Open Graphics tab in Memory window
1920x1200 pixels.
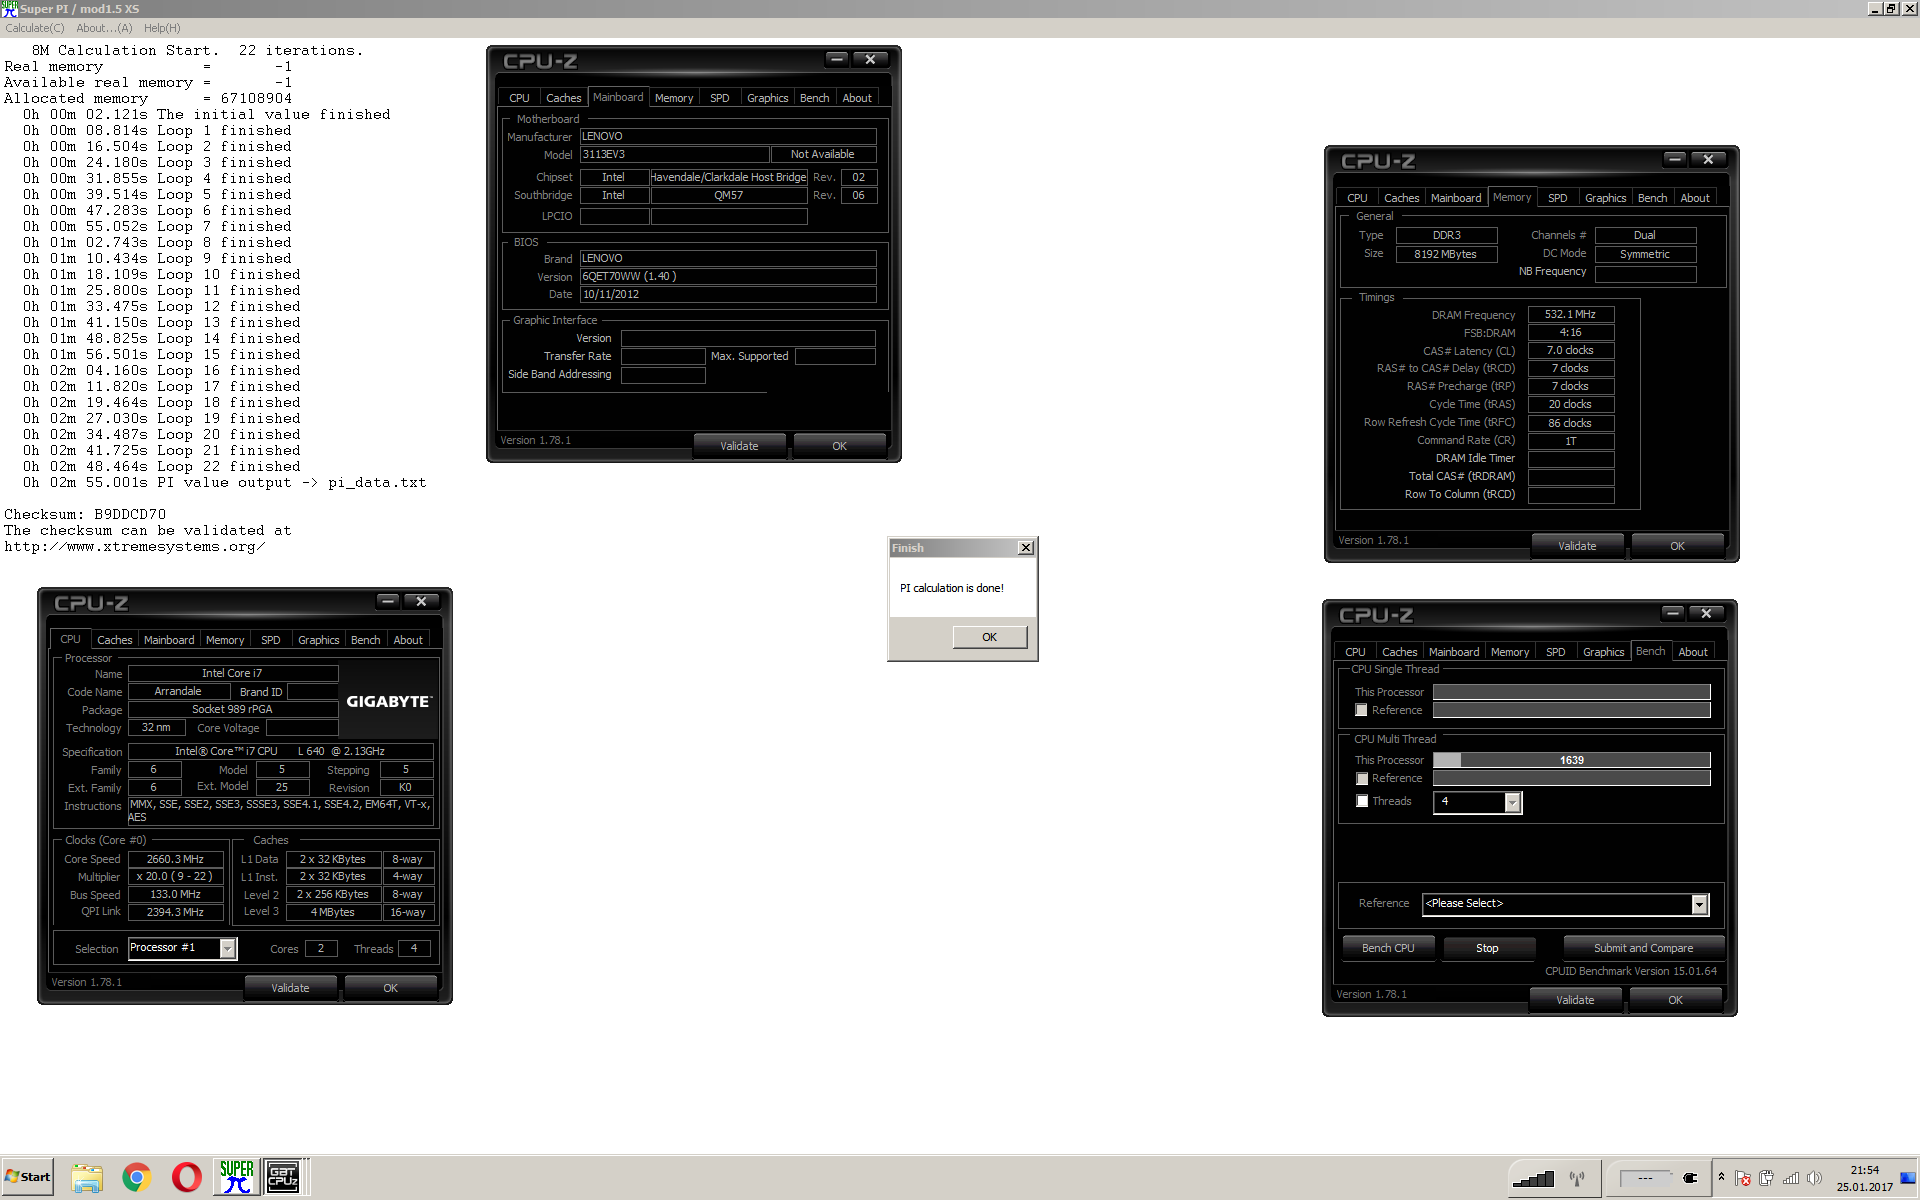pyautogui.click(x=1605, y=198)
